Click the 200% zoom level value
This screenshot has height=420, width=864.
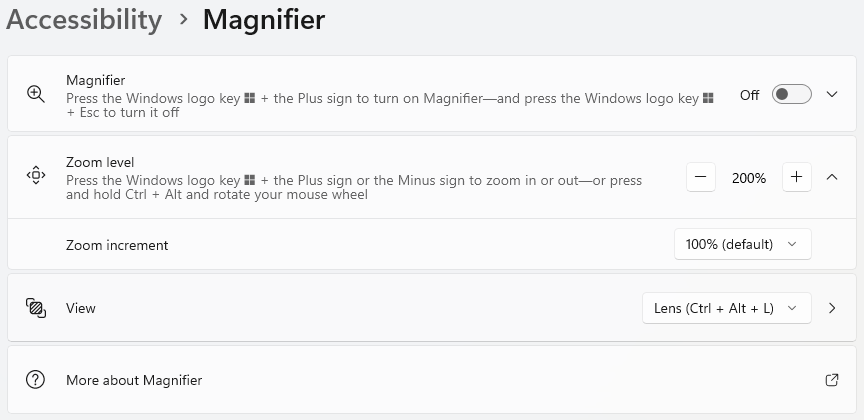coord(749,177)
